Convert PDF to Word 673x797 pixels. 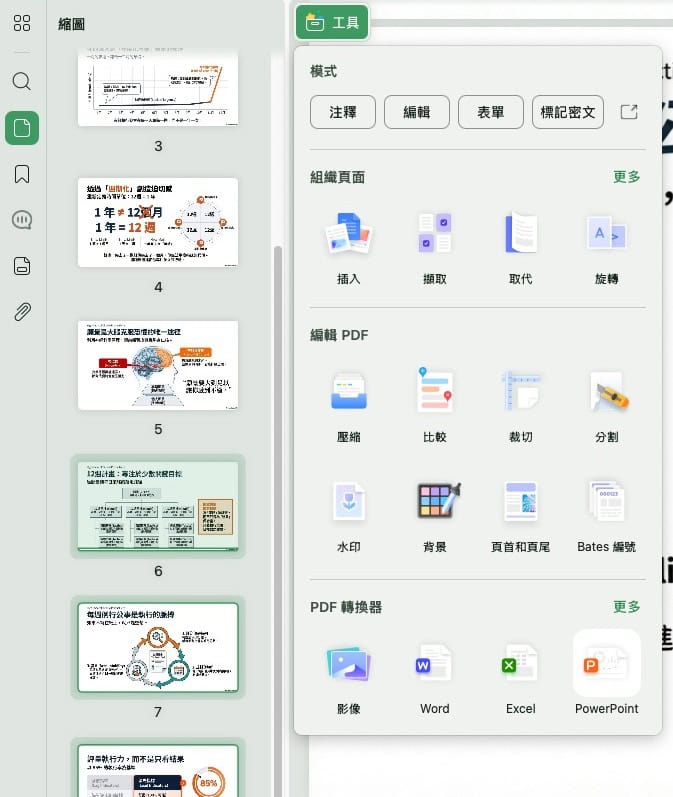[x=435, y=678]
